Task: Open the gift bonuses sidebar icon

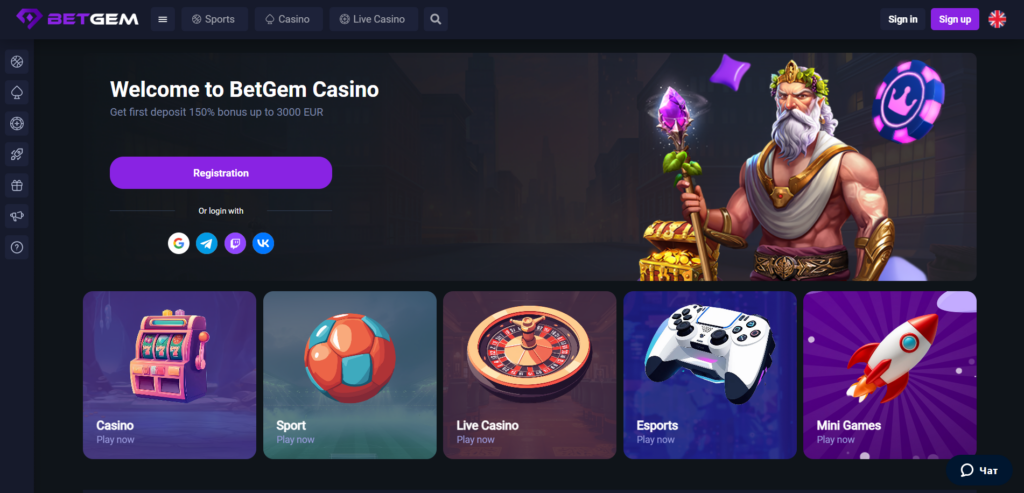Action: 16,185
